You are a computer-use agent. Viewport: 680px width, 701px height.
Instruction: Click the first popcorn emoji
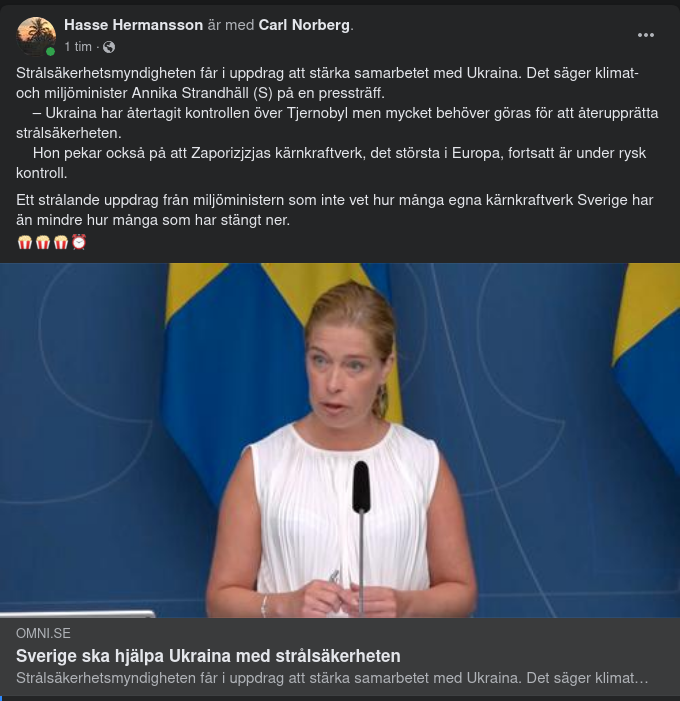25,242
